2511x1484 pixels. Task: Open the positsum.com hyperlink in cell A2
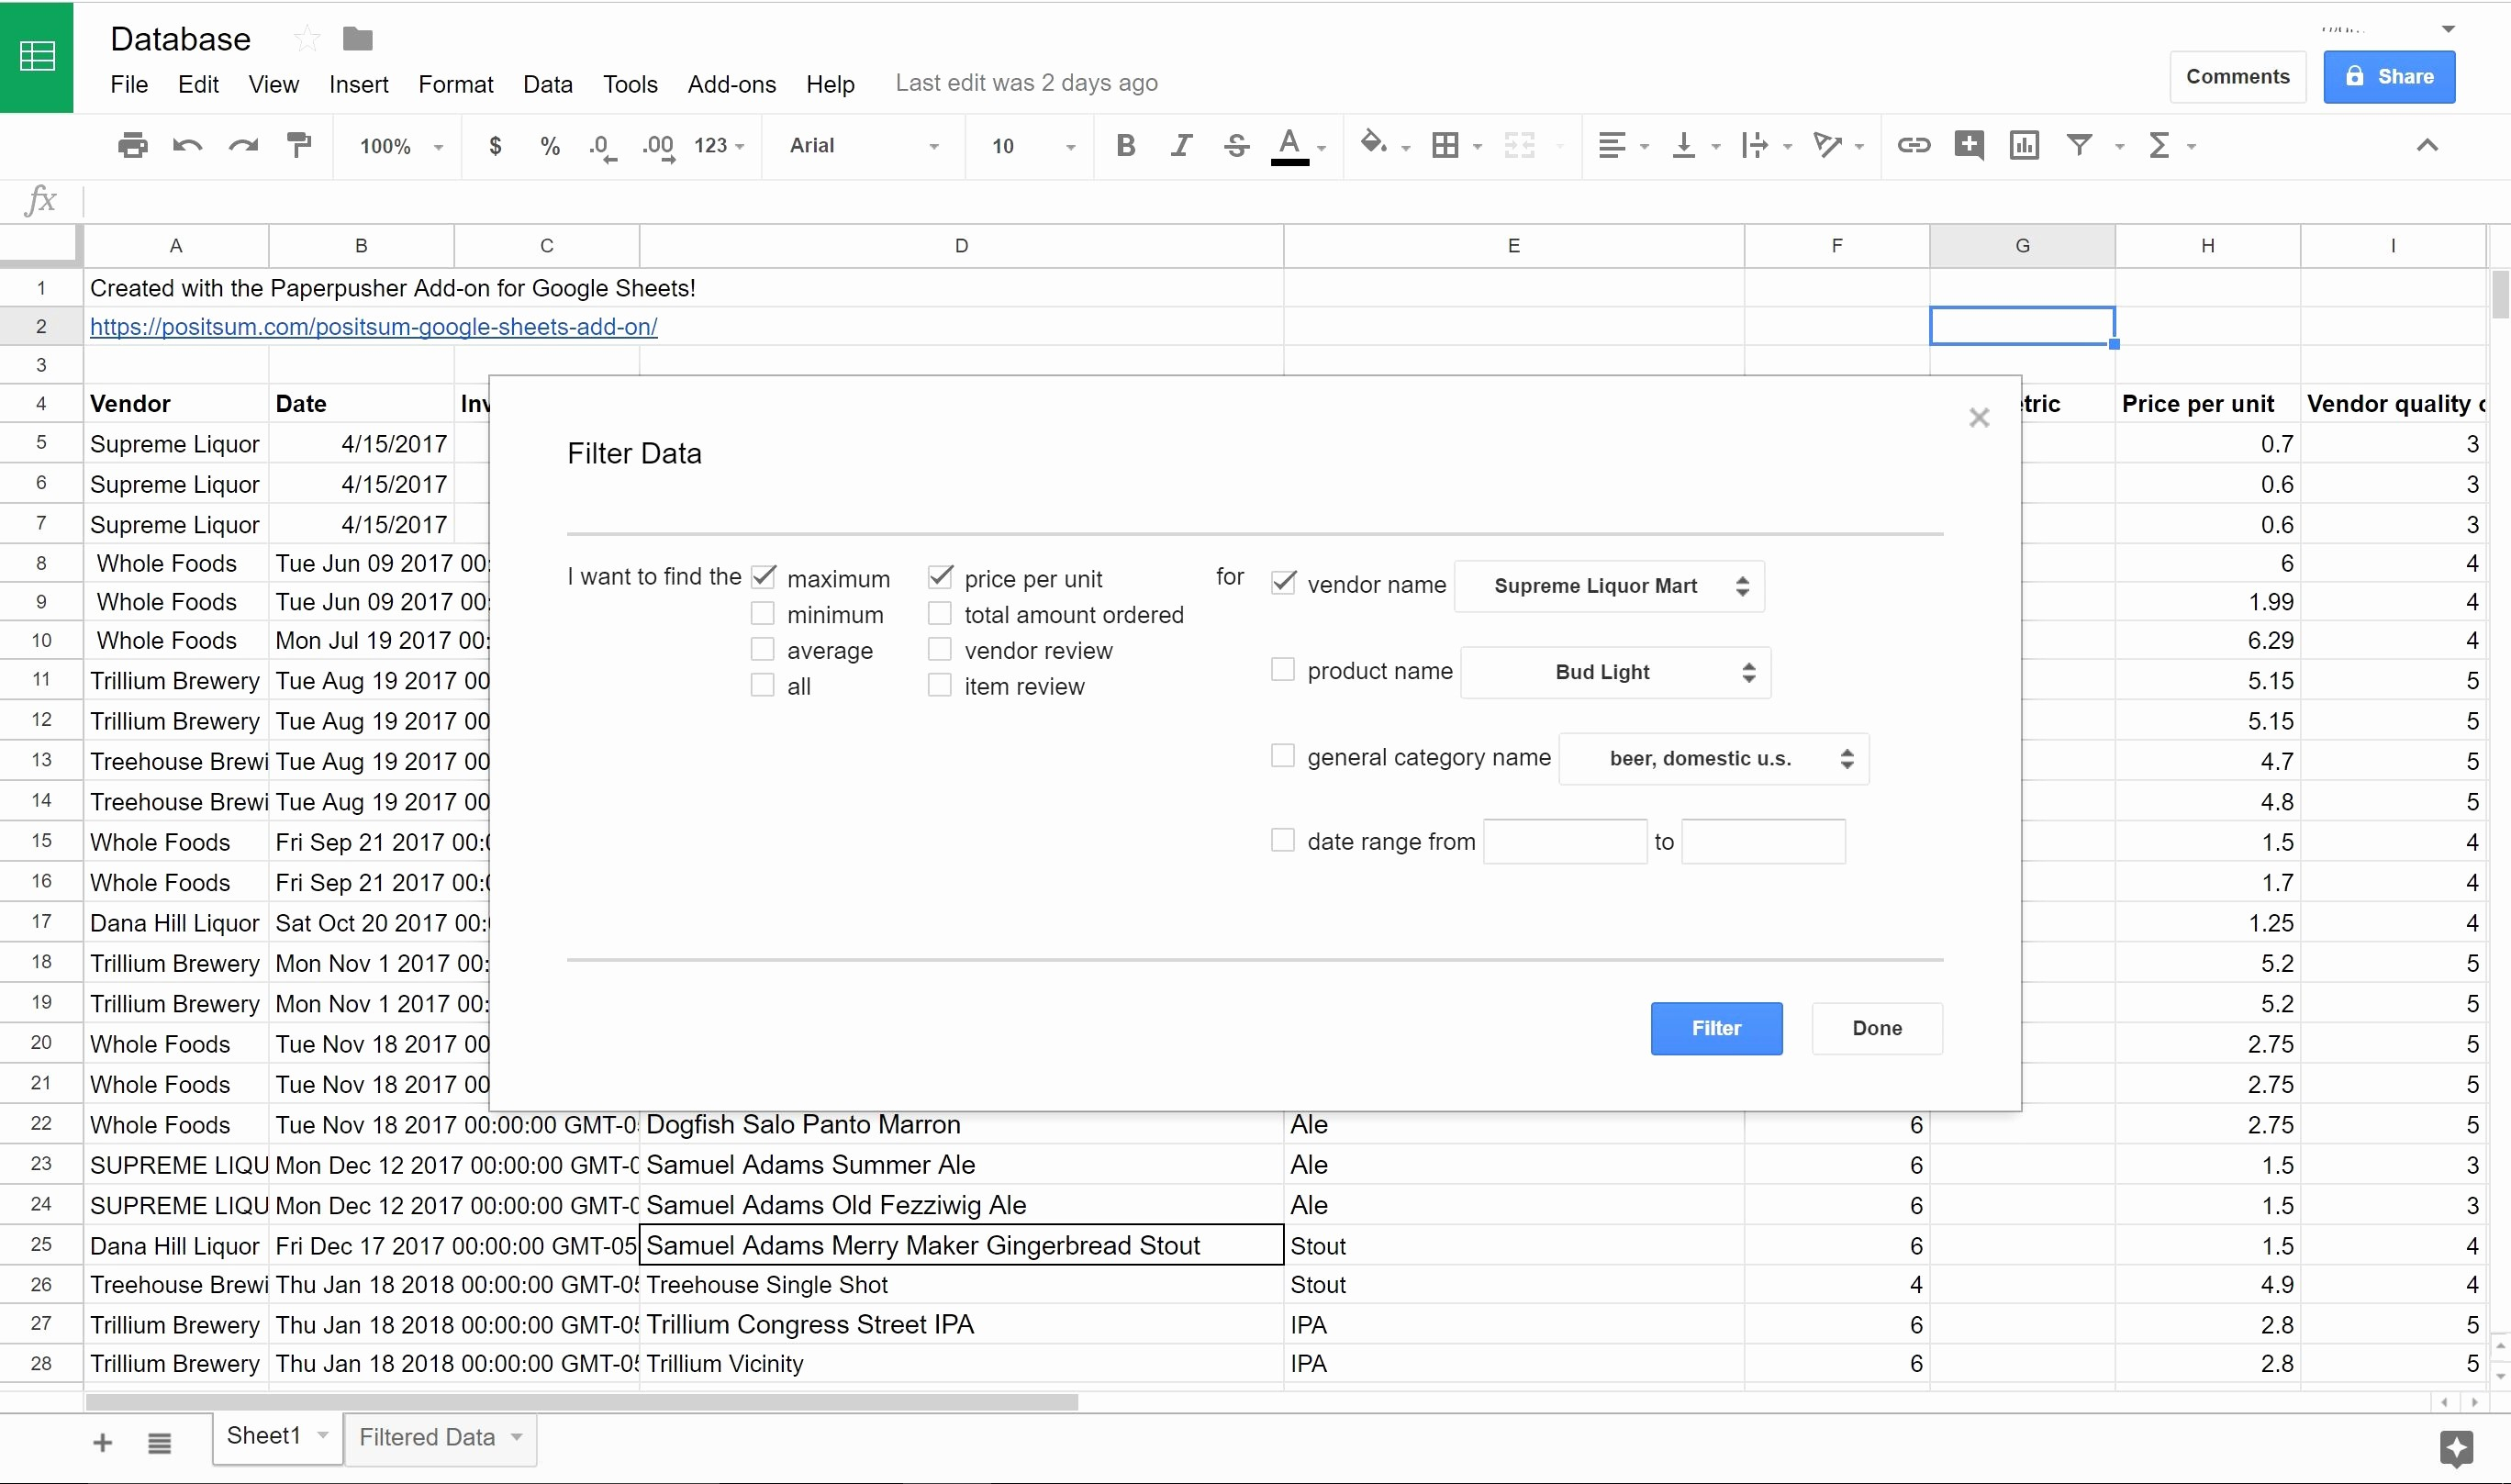point(373,327)
